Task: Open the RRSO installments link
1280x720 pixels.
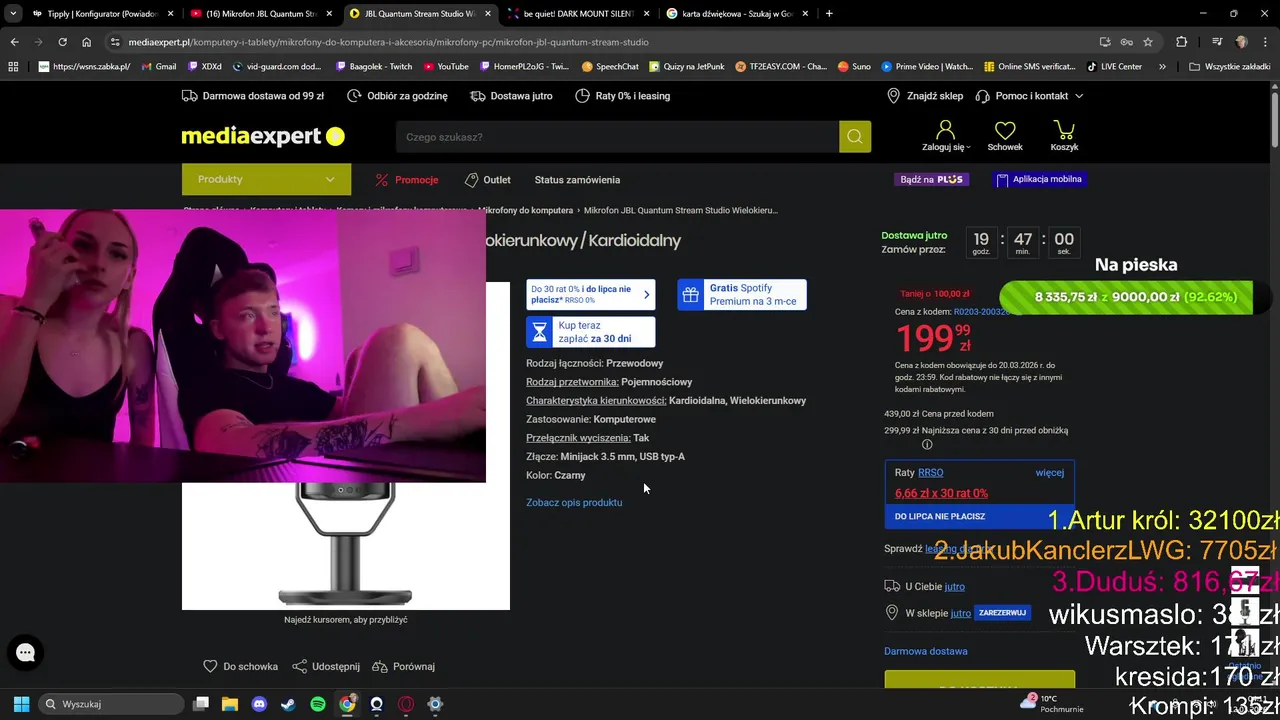Action: [930, 472]
